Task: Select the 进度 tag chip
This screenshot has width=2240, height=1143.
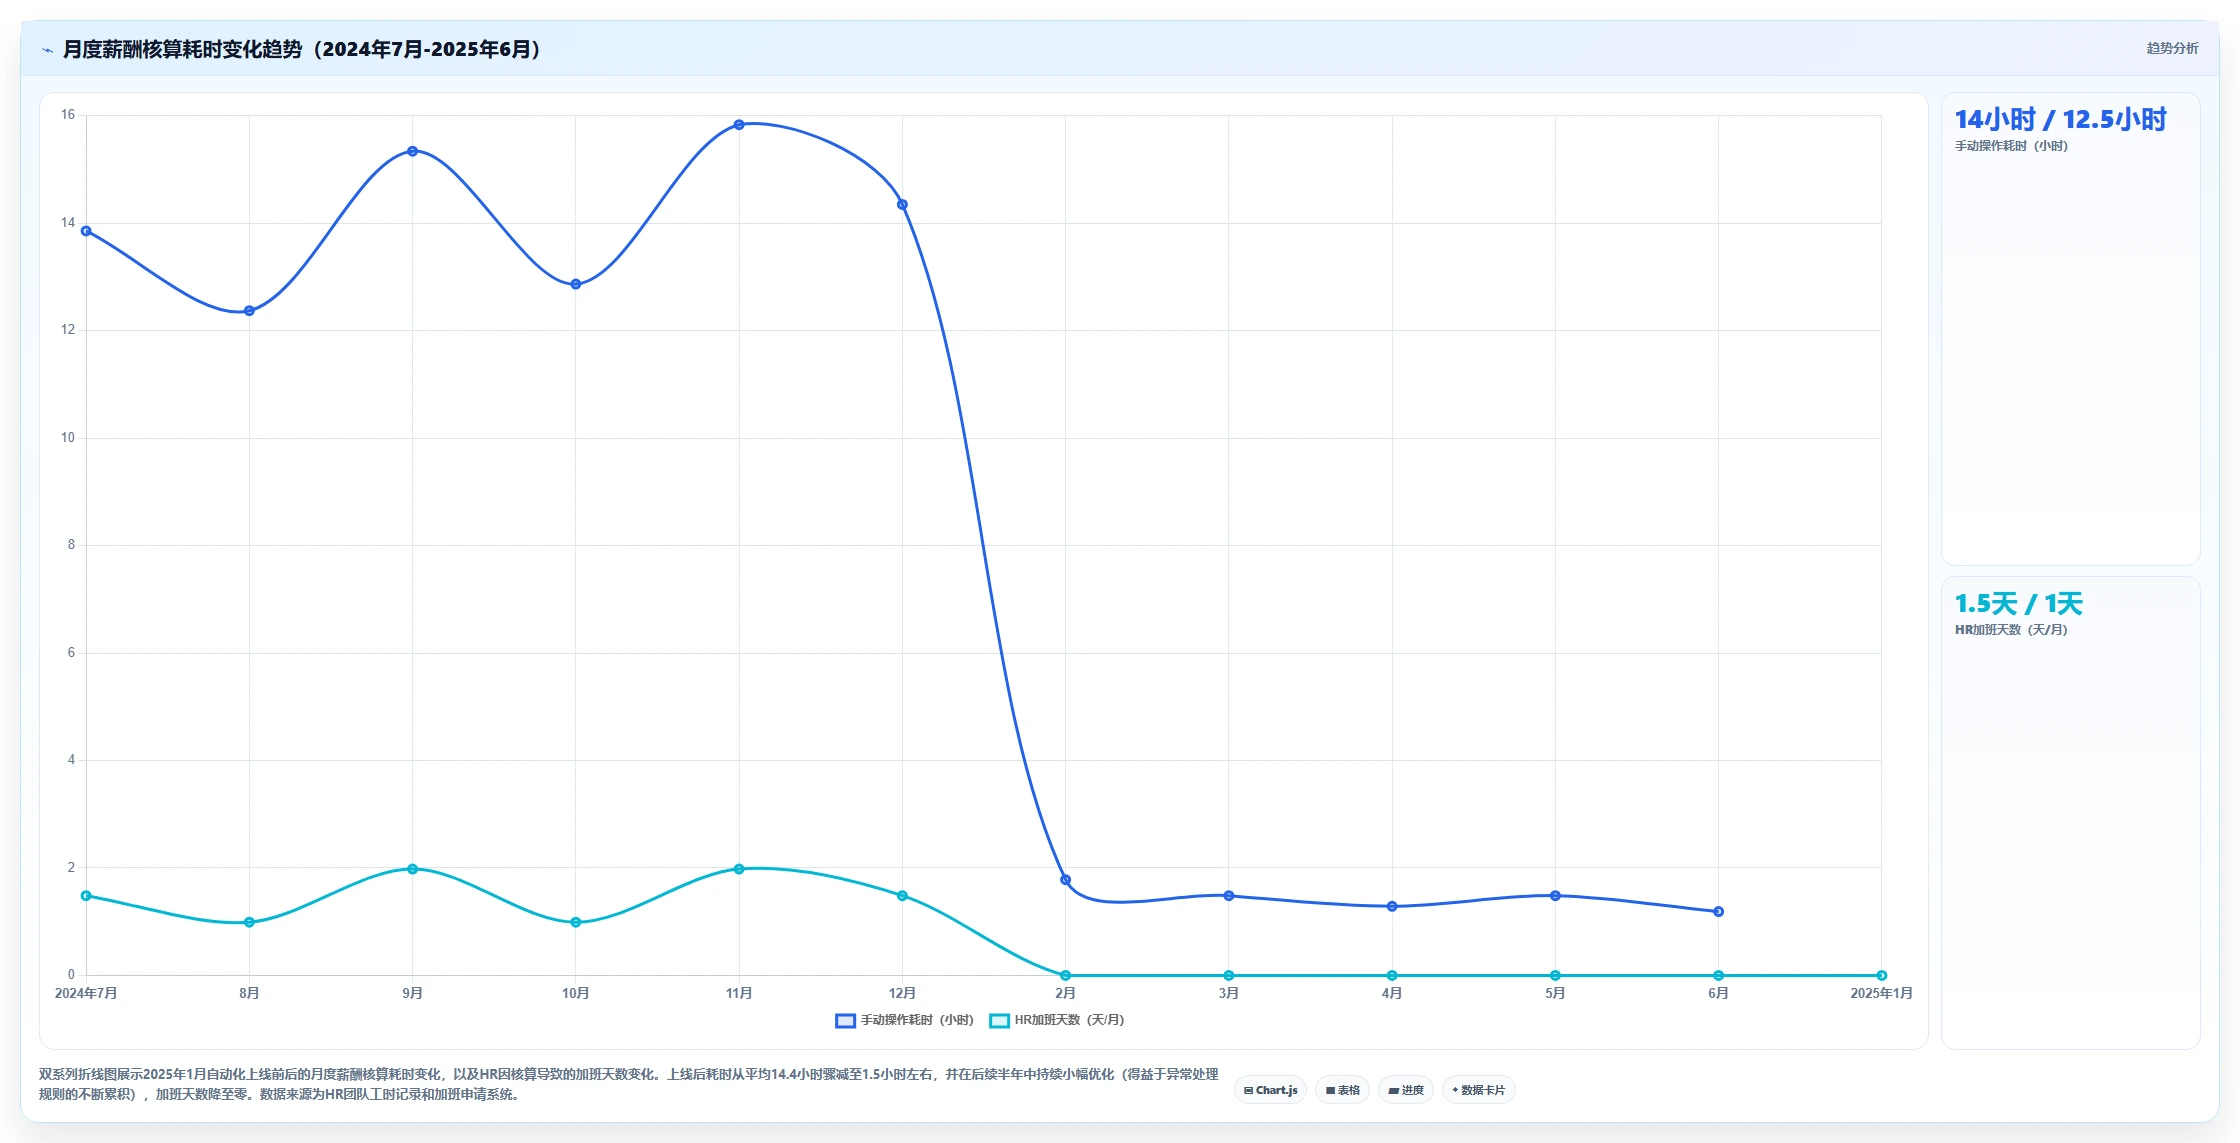Action: tap(1405, 1090)
